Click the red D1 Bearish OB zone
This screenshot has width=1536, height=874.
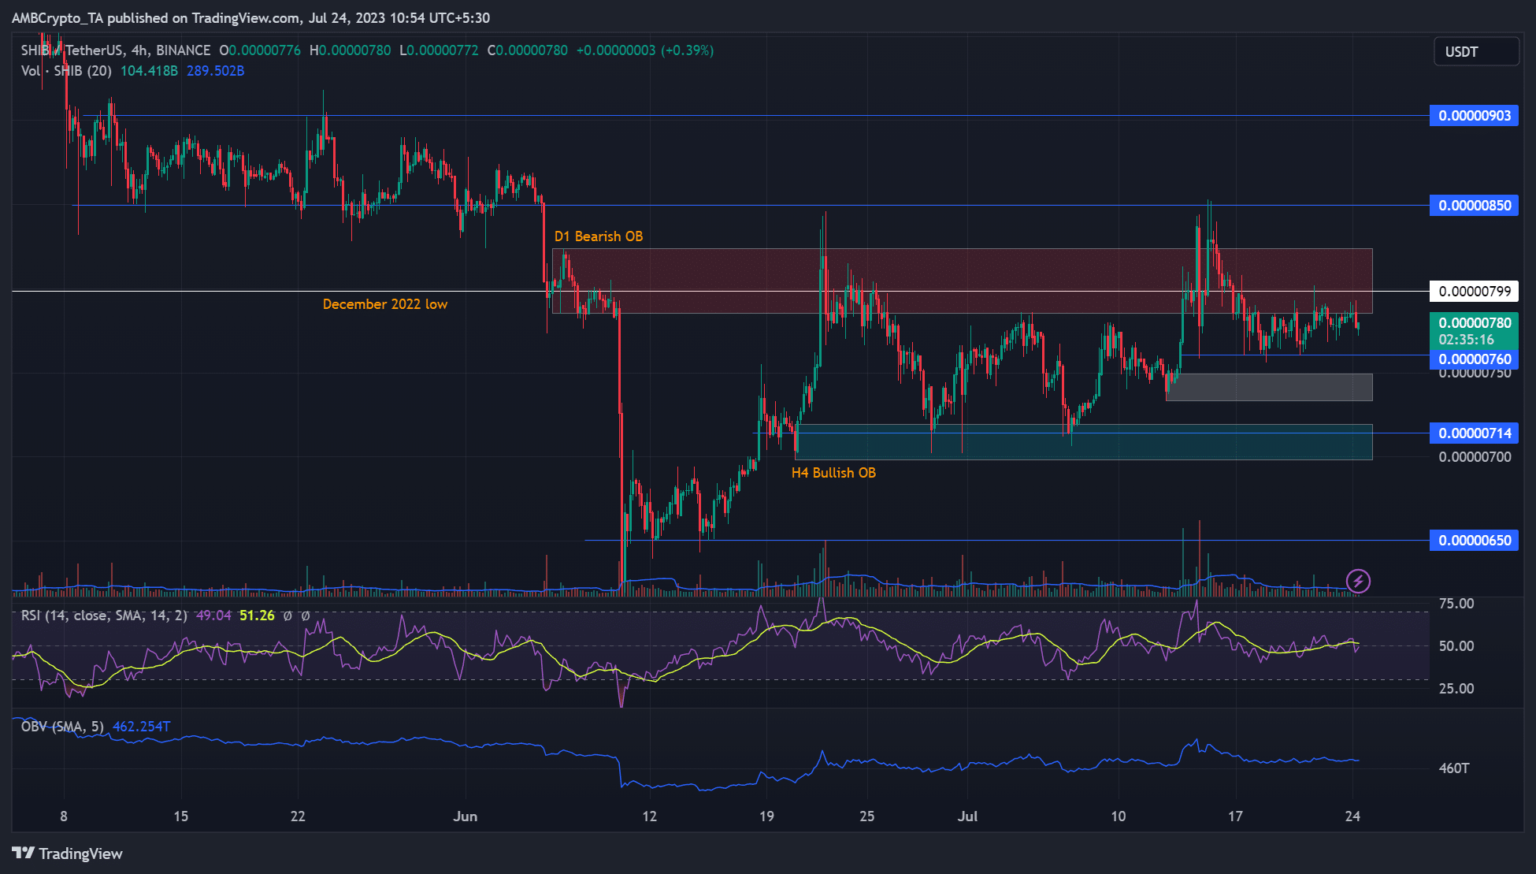(960, 270)
